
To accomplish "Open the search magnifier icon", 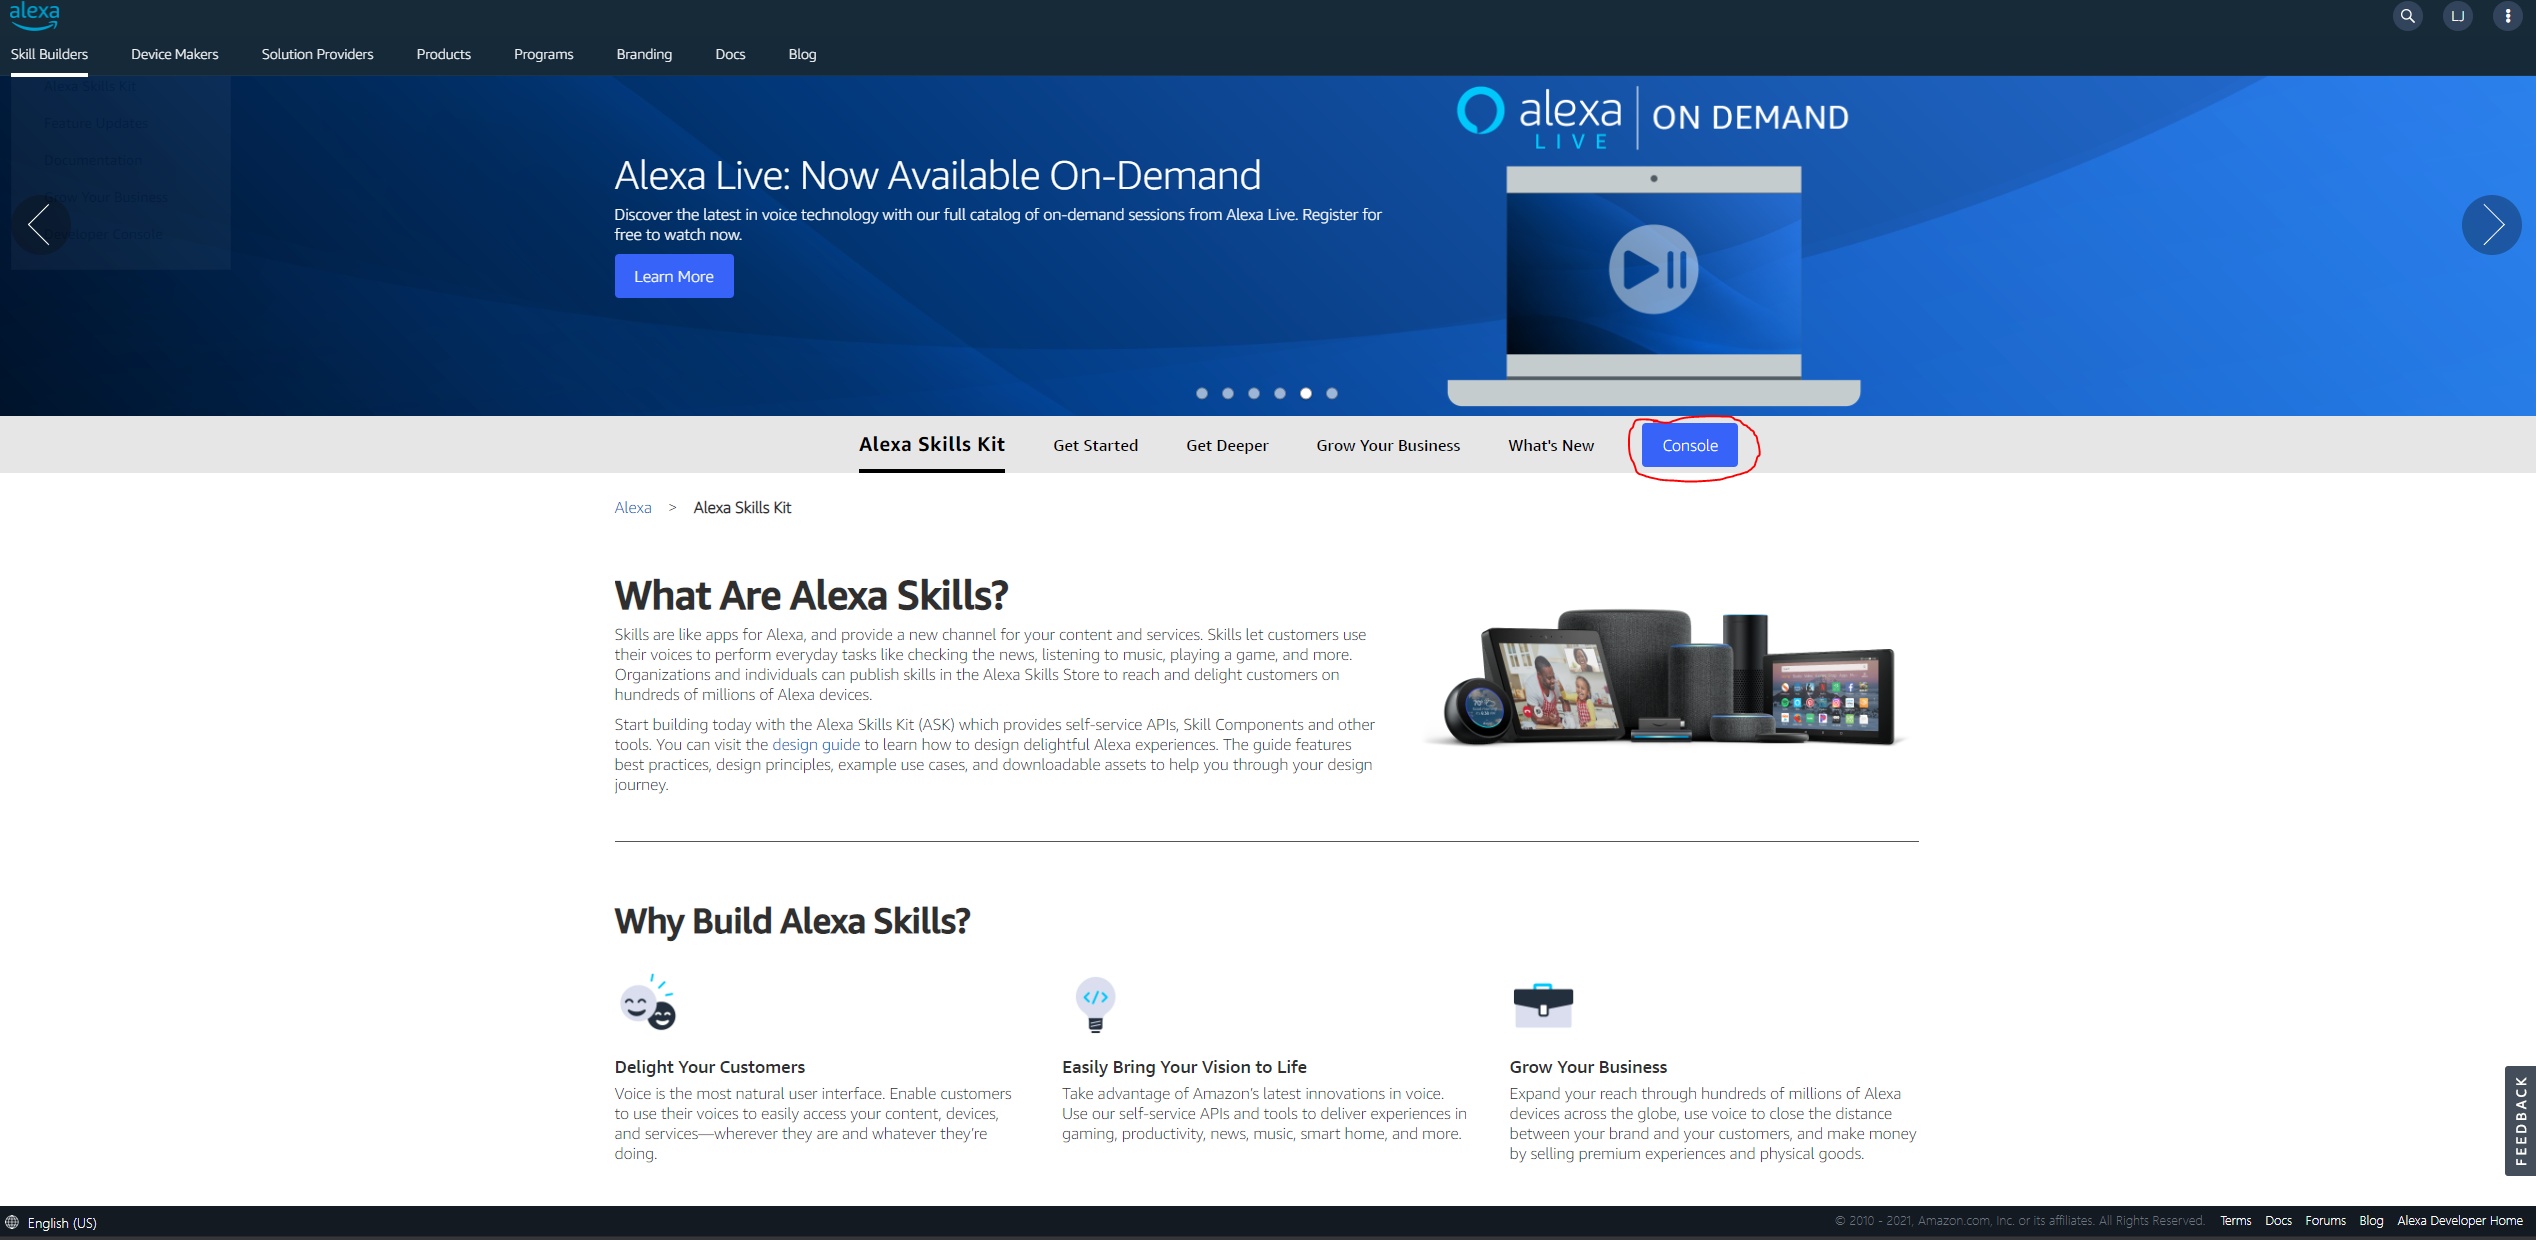I will click(2407, 16).
